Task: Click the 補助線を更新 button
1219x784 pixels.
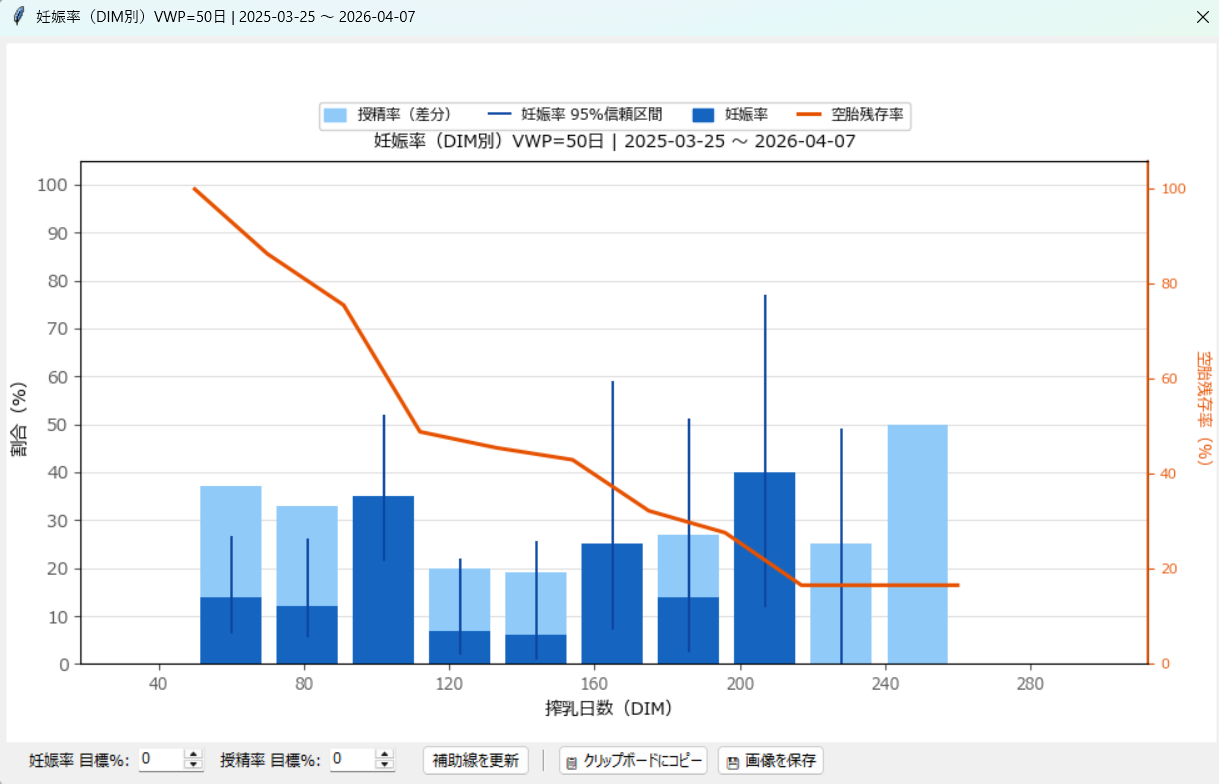Action: pos(476,761)
